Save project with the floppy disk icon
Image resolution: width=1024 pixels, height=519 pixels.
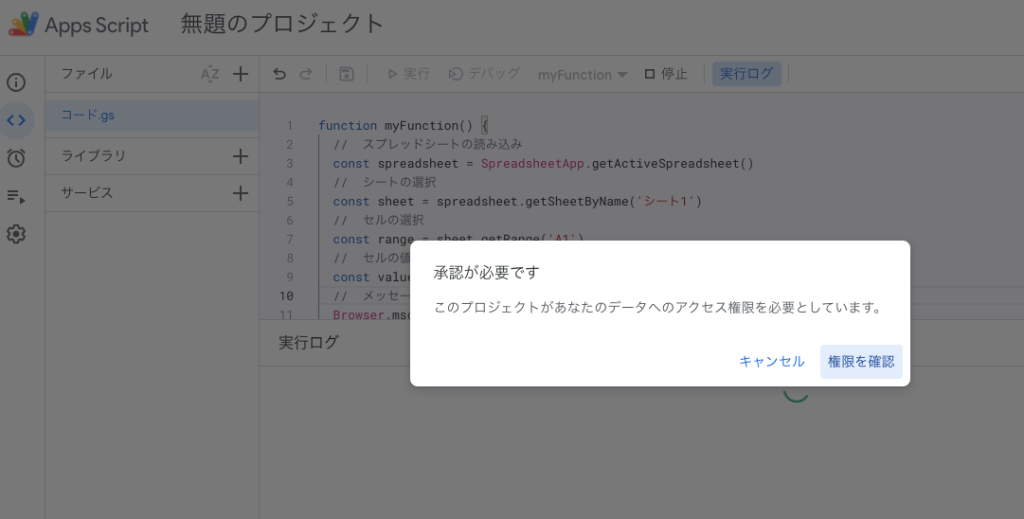pyautogui.click(x=346, y=74)
